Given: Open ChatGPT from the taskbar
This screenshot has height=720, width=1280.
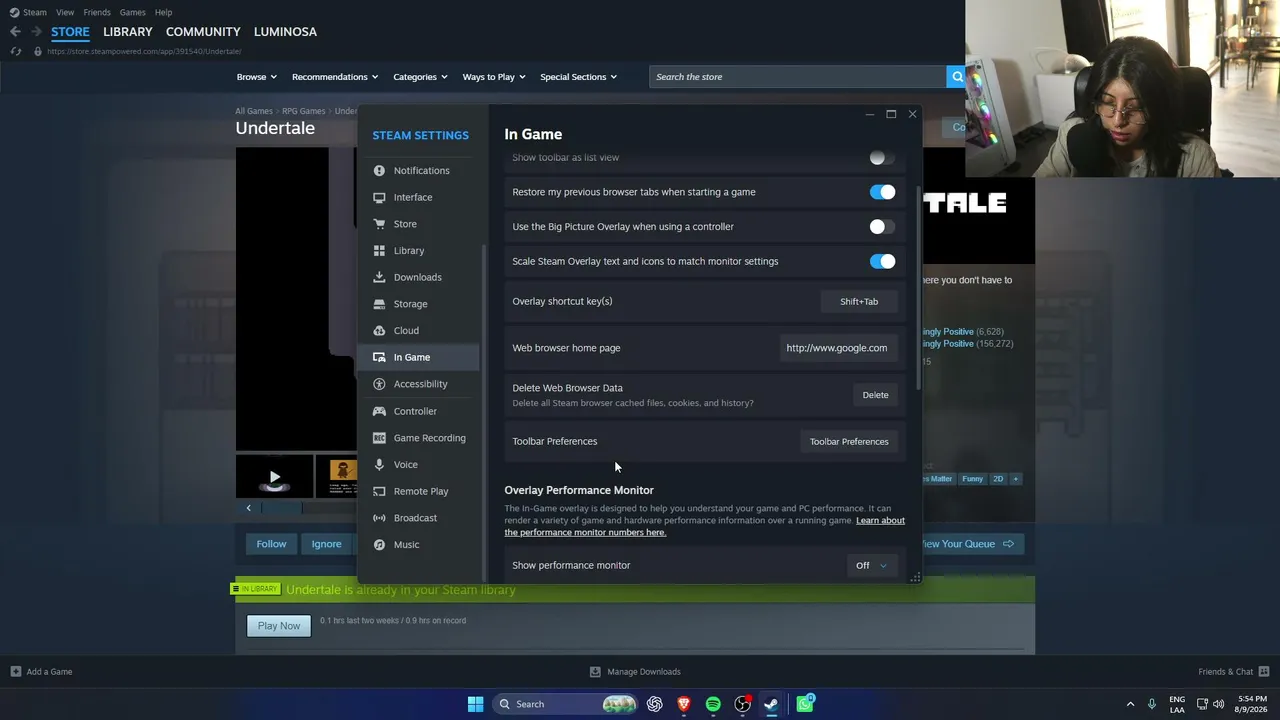Looking at the screenshot, I should [655, 704].
